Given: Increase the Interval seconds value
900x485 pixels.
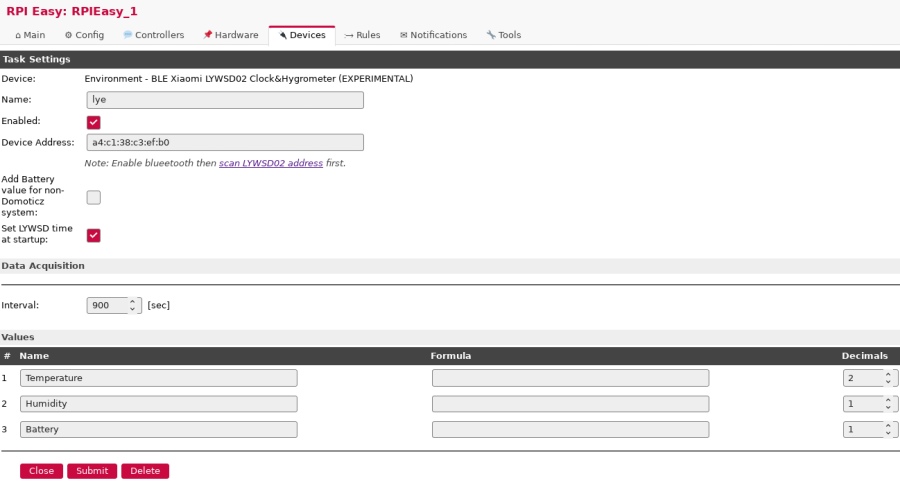Looking at the screenshot, I should tap(133, 301).
